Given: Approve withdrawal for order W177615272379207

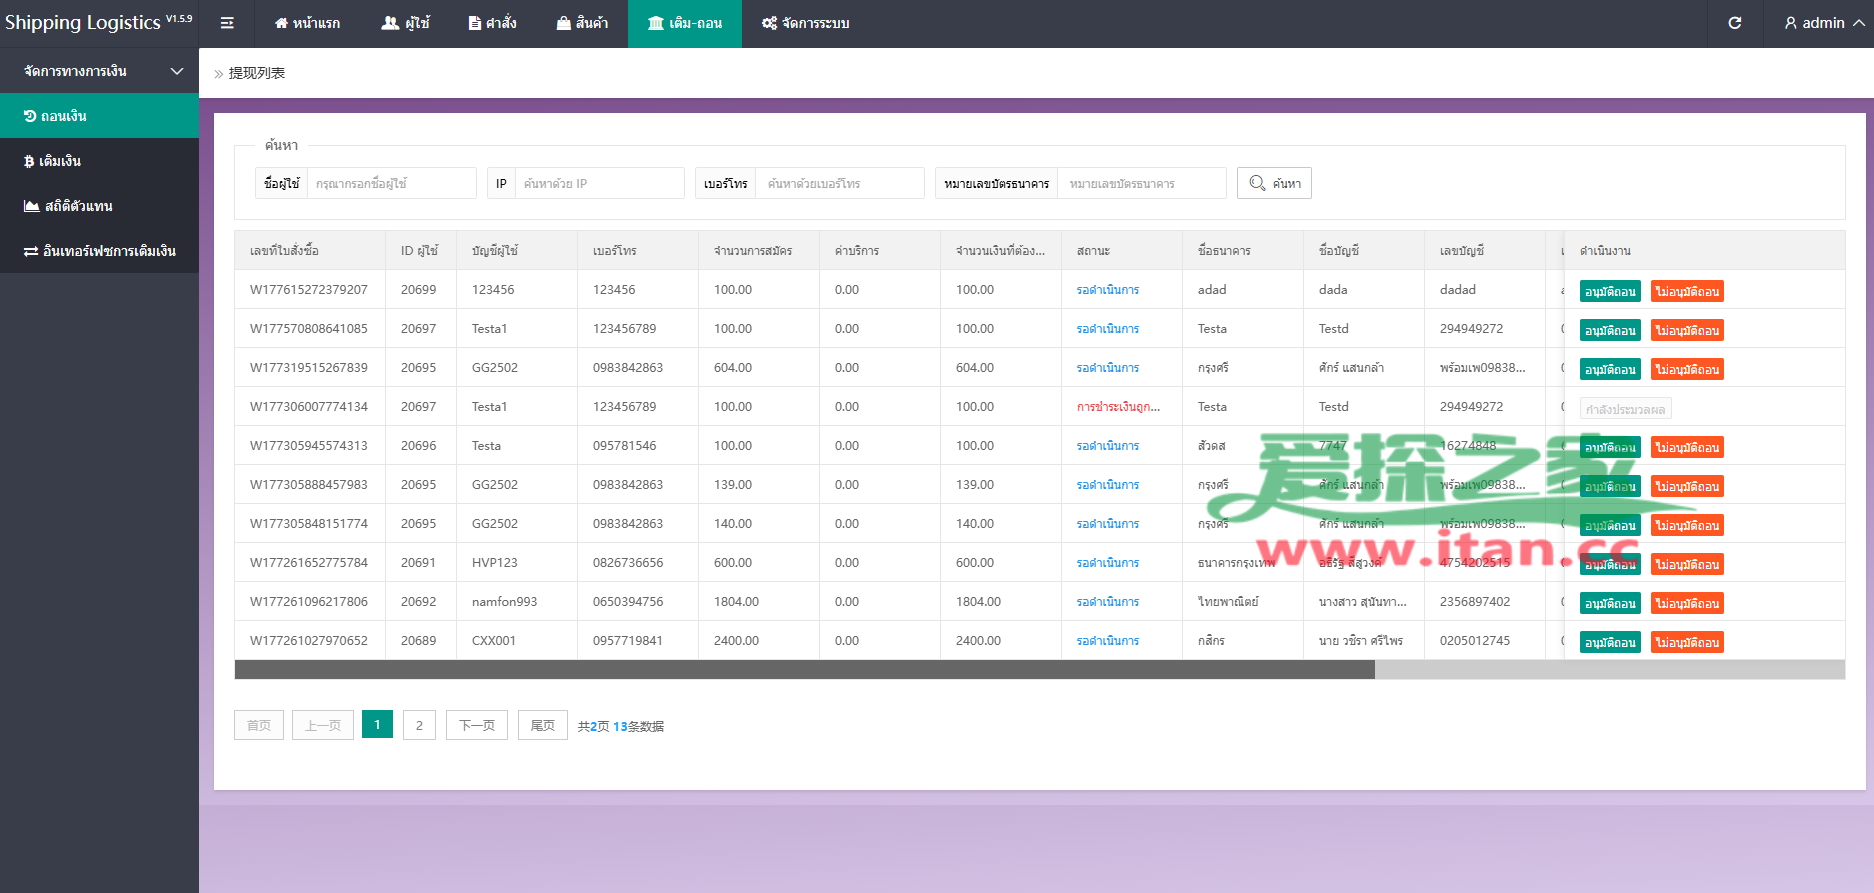Looking at the screenshot, I should click(x=1610, y=292).
